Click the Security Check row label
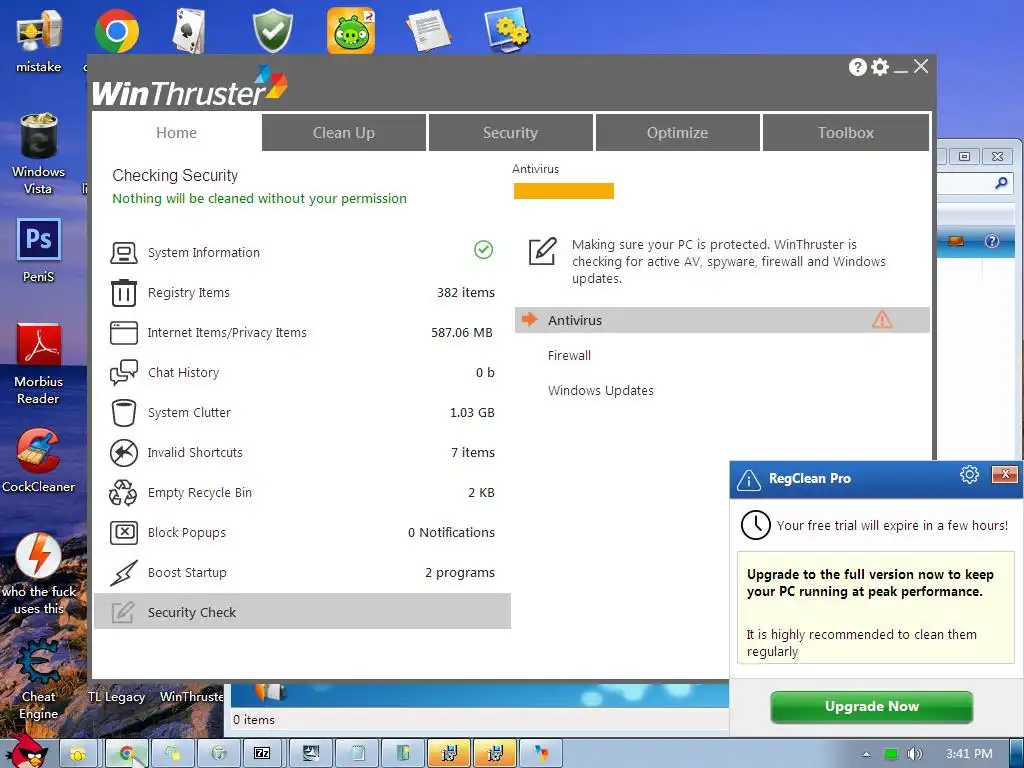Image resolution: width=1024 pixels, height=768 pixels. click(191, 613)
